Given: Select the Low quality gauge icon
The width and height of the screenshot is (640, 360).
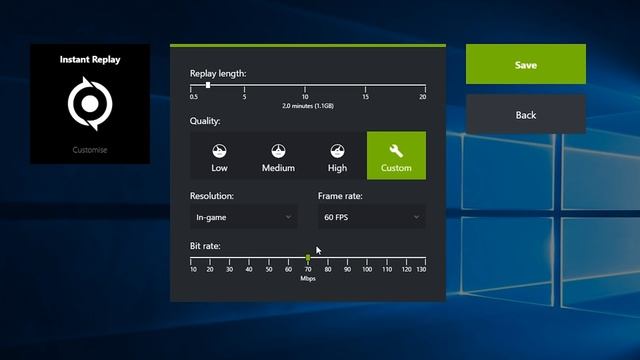Looking at the screenshot, I should click(219, 151).
